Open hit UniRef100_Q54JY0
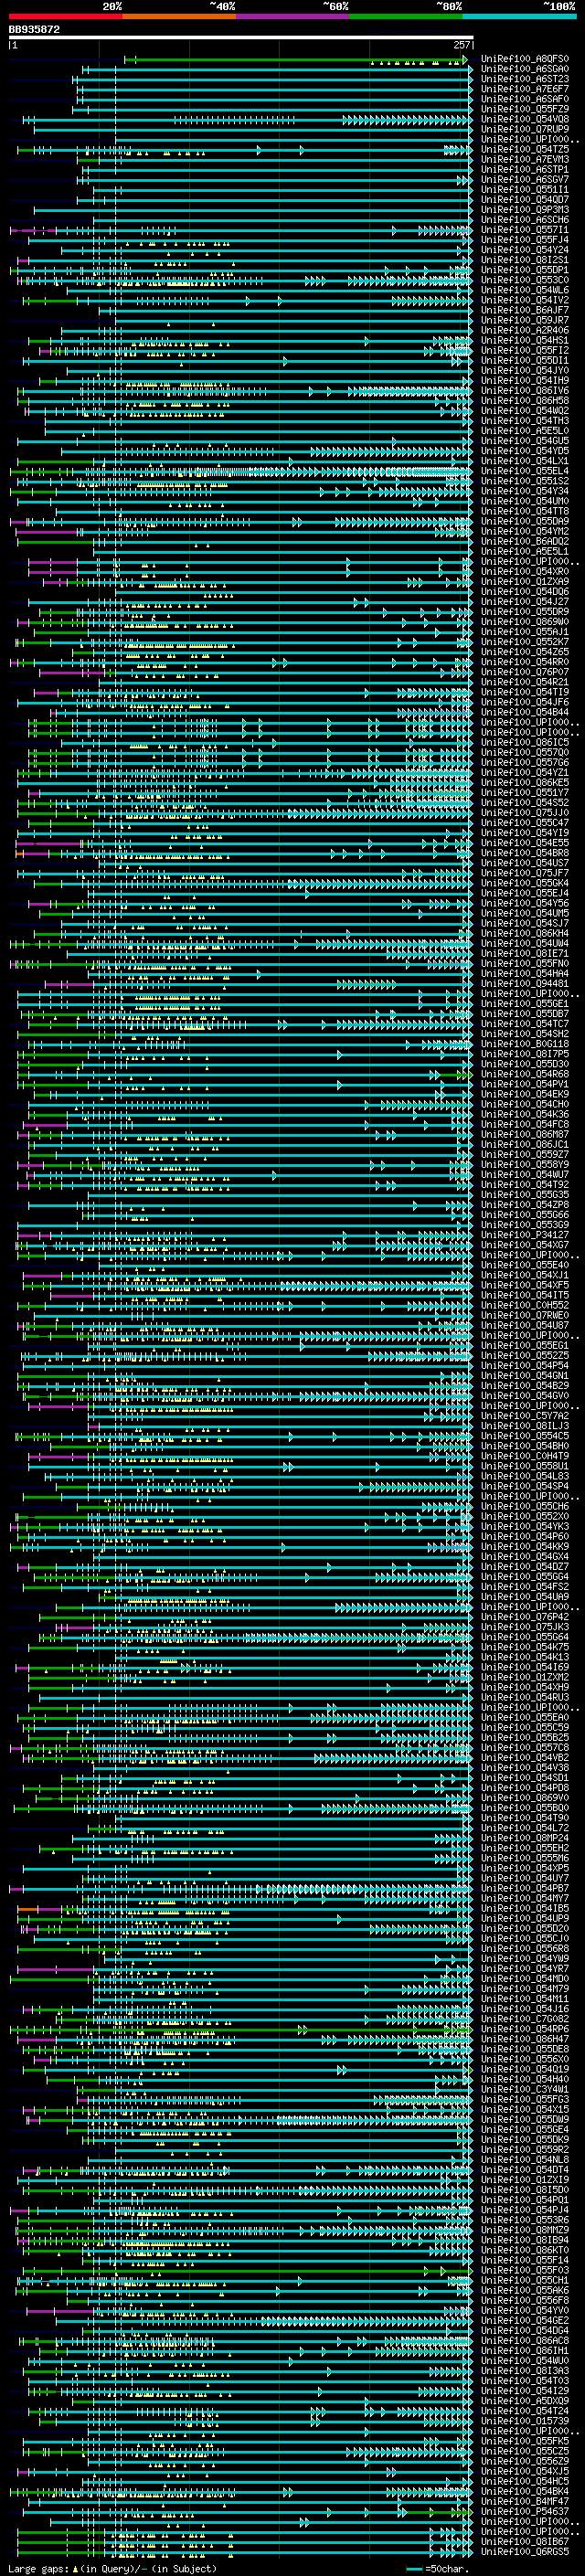Screen dimensions: 585x2576 pyautogui.click(x=525, y=370)
